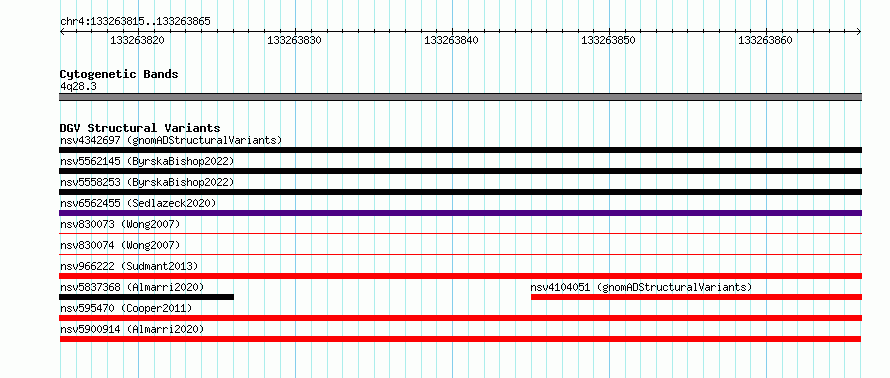Click the red bar under nsv5900914
Image resolution: width=890 pixels, height=378 pixels.
tap(460, 339)
